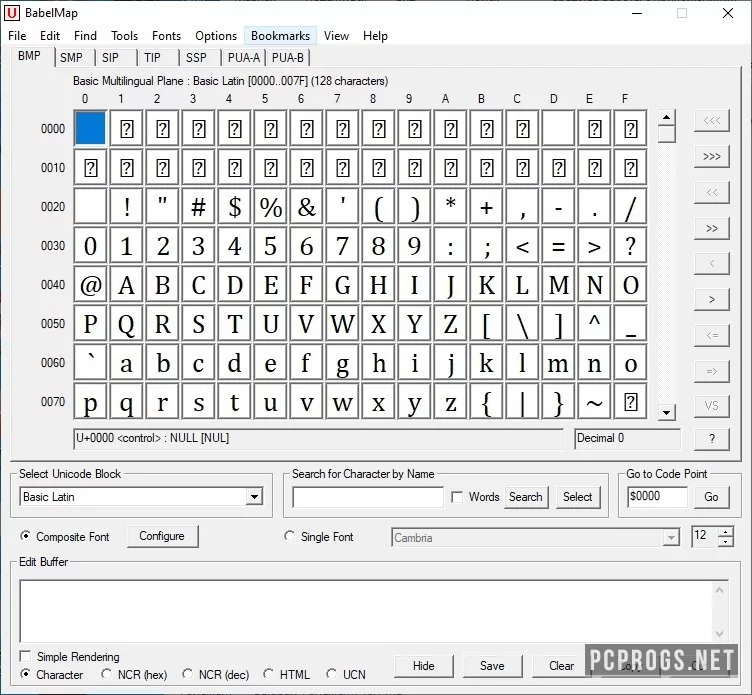Select the ~ tilde character cell
Screen dimensions: 752x695
pos(594,402)
